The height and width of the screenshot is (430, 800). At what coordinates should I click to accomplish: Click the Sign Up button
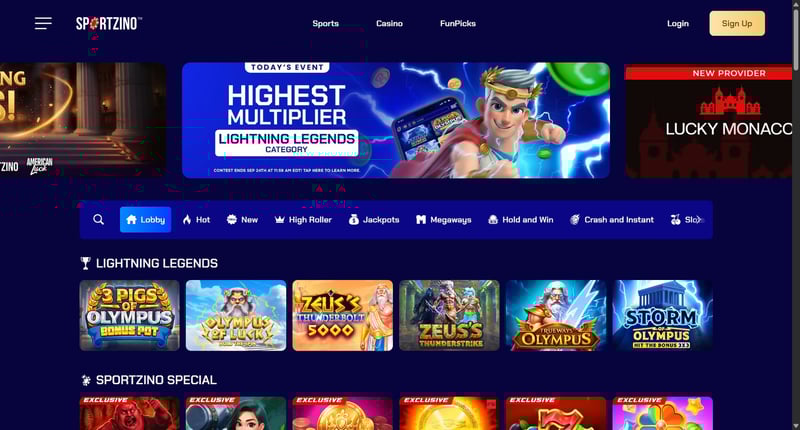coord(737,23)
